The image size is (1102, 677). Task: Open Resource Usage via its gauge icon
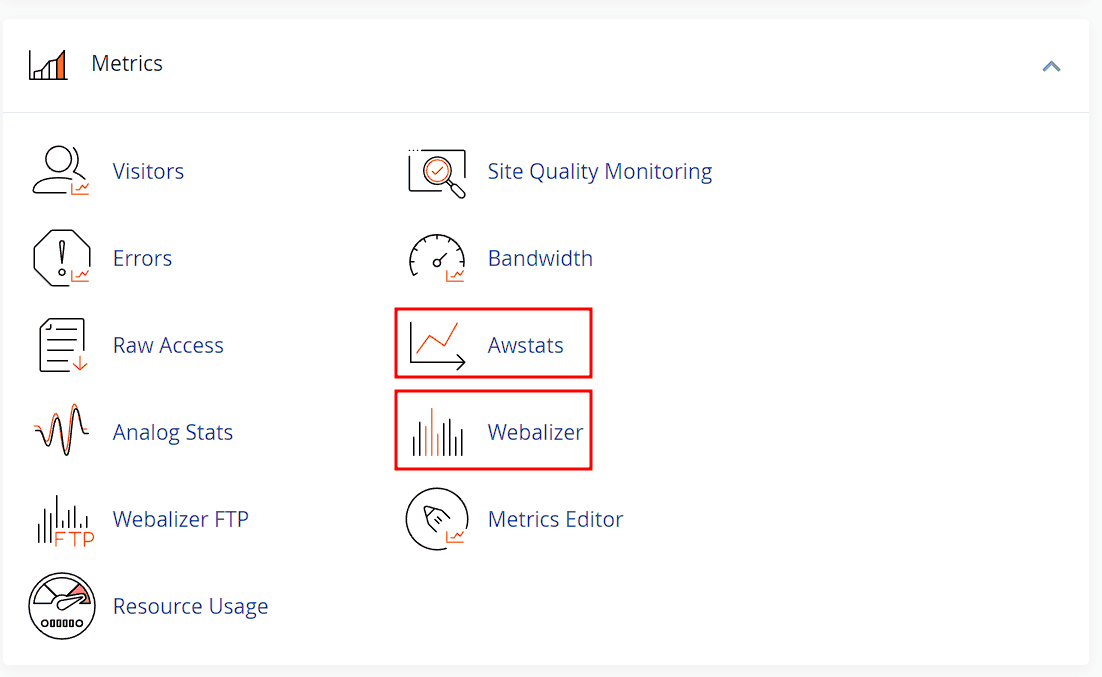click(x=61, y=605)
